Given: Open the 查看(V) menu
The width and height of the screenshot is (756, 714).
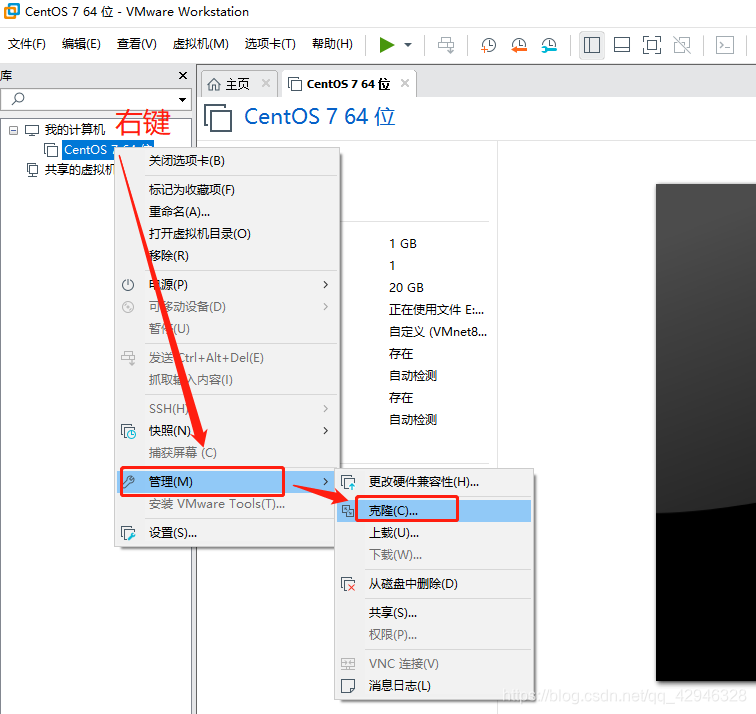Looking at the screenshot, I should 136,44.
